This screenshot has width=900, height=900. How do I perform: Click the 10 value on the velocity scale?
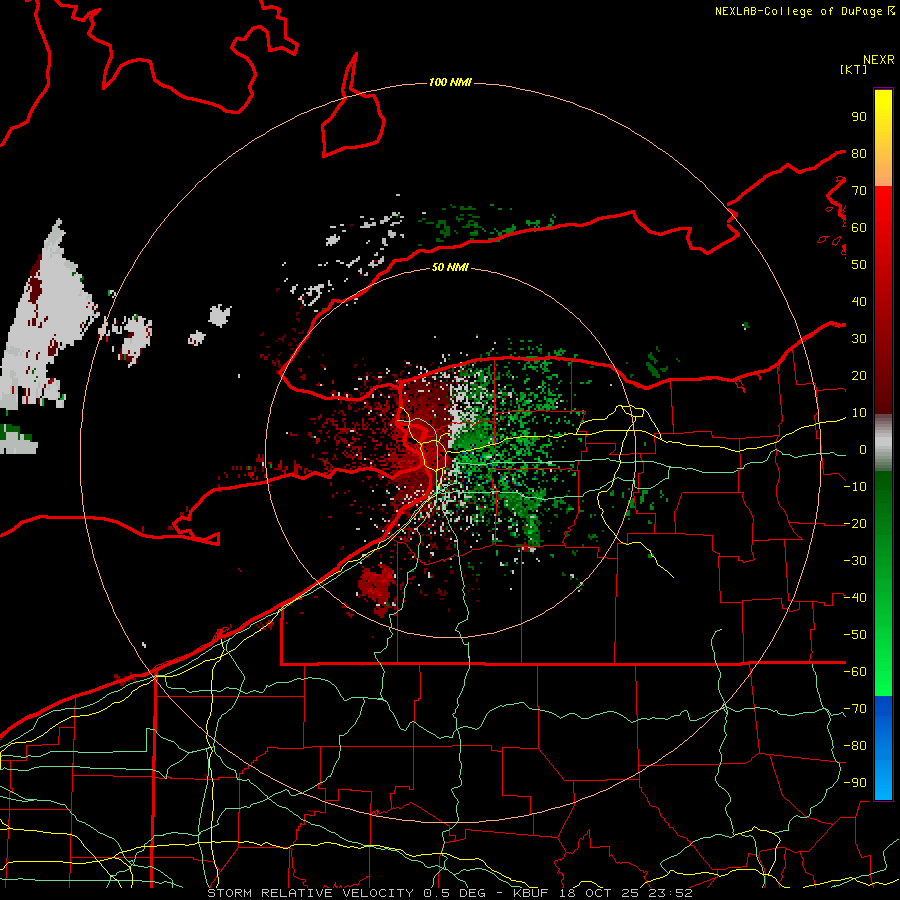pyautogui.click(x=859, y=413)
